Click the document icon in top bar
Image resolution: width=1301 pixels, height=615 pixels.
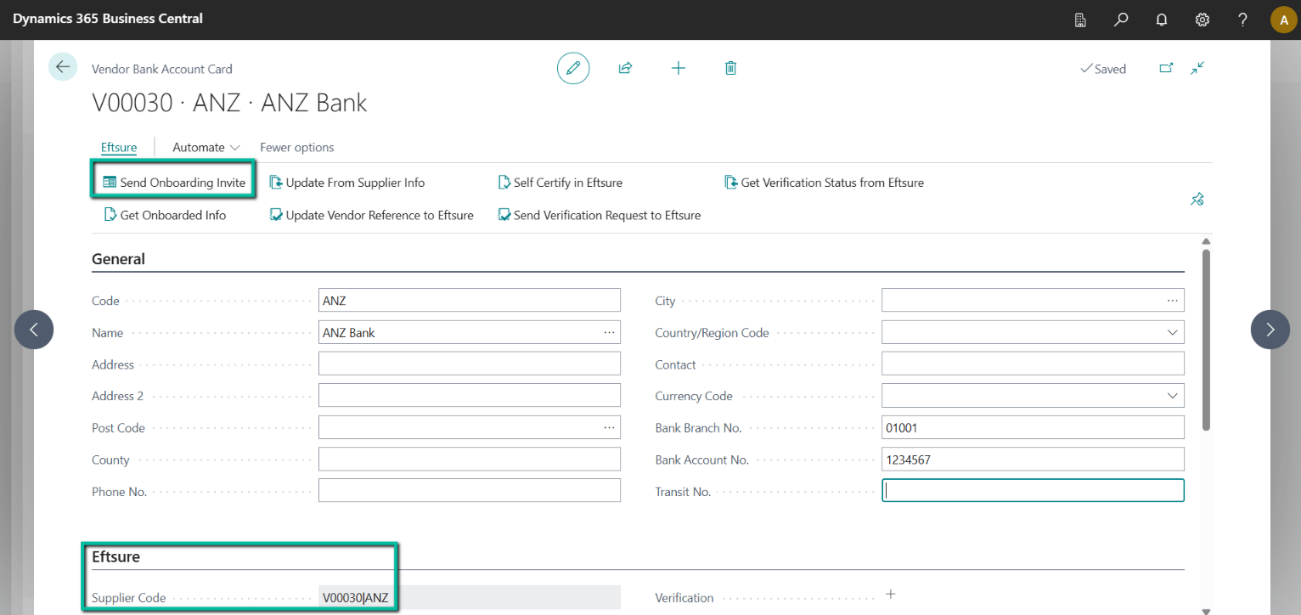[x=1080, y=19]
